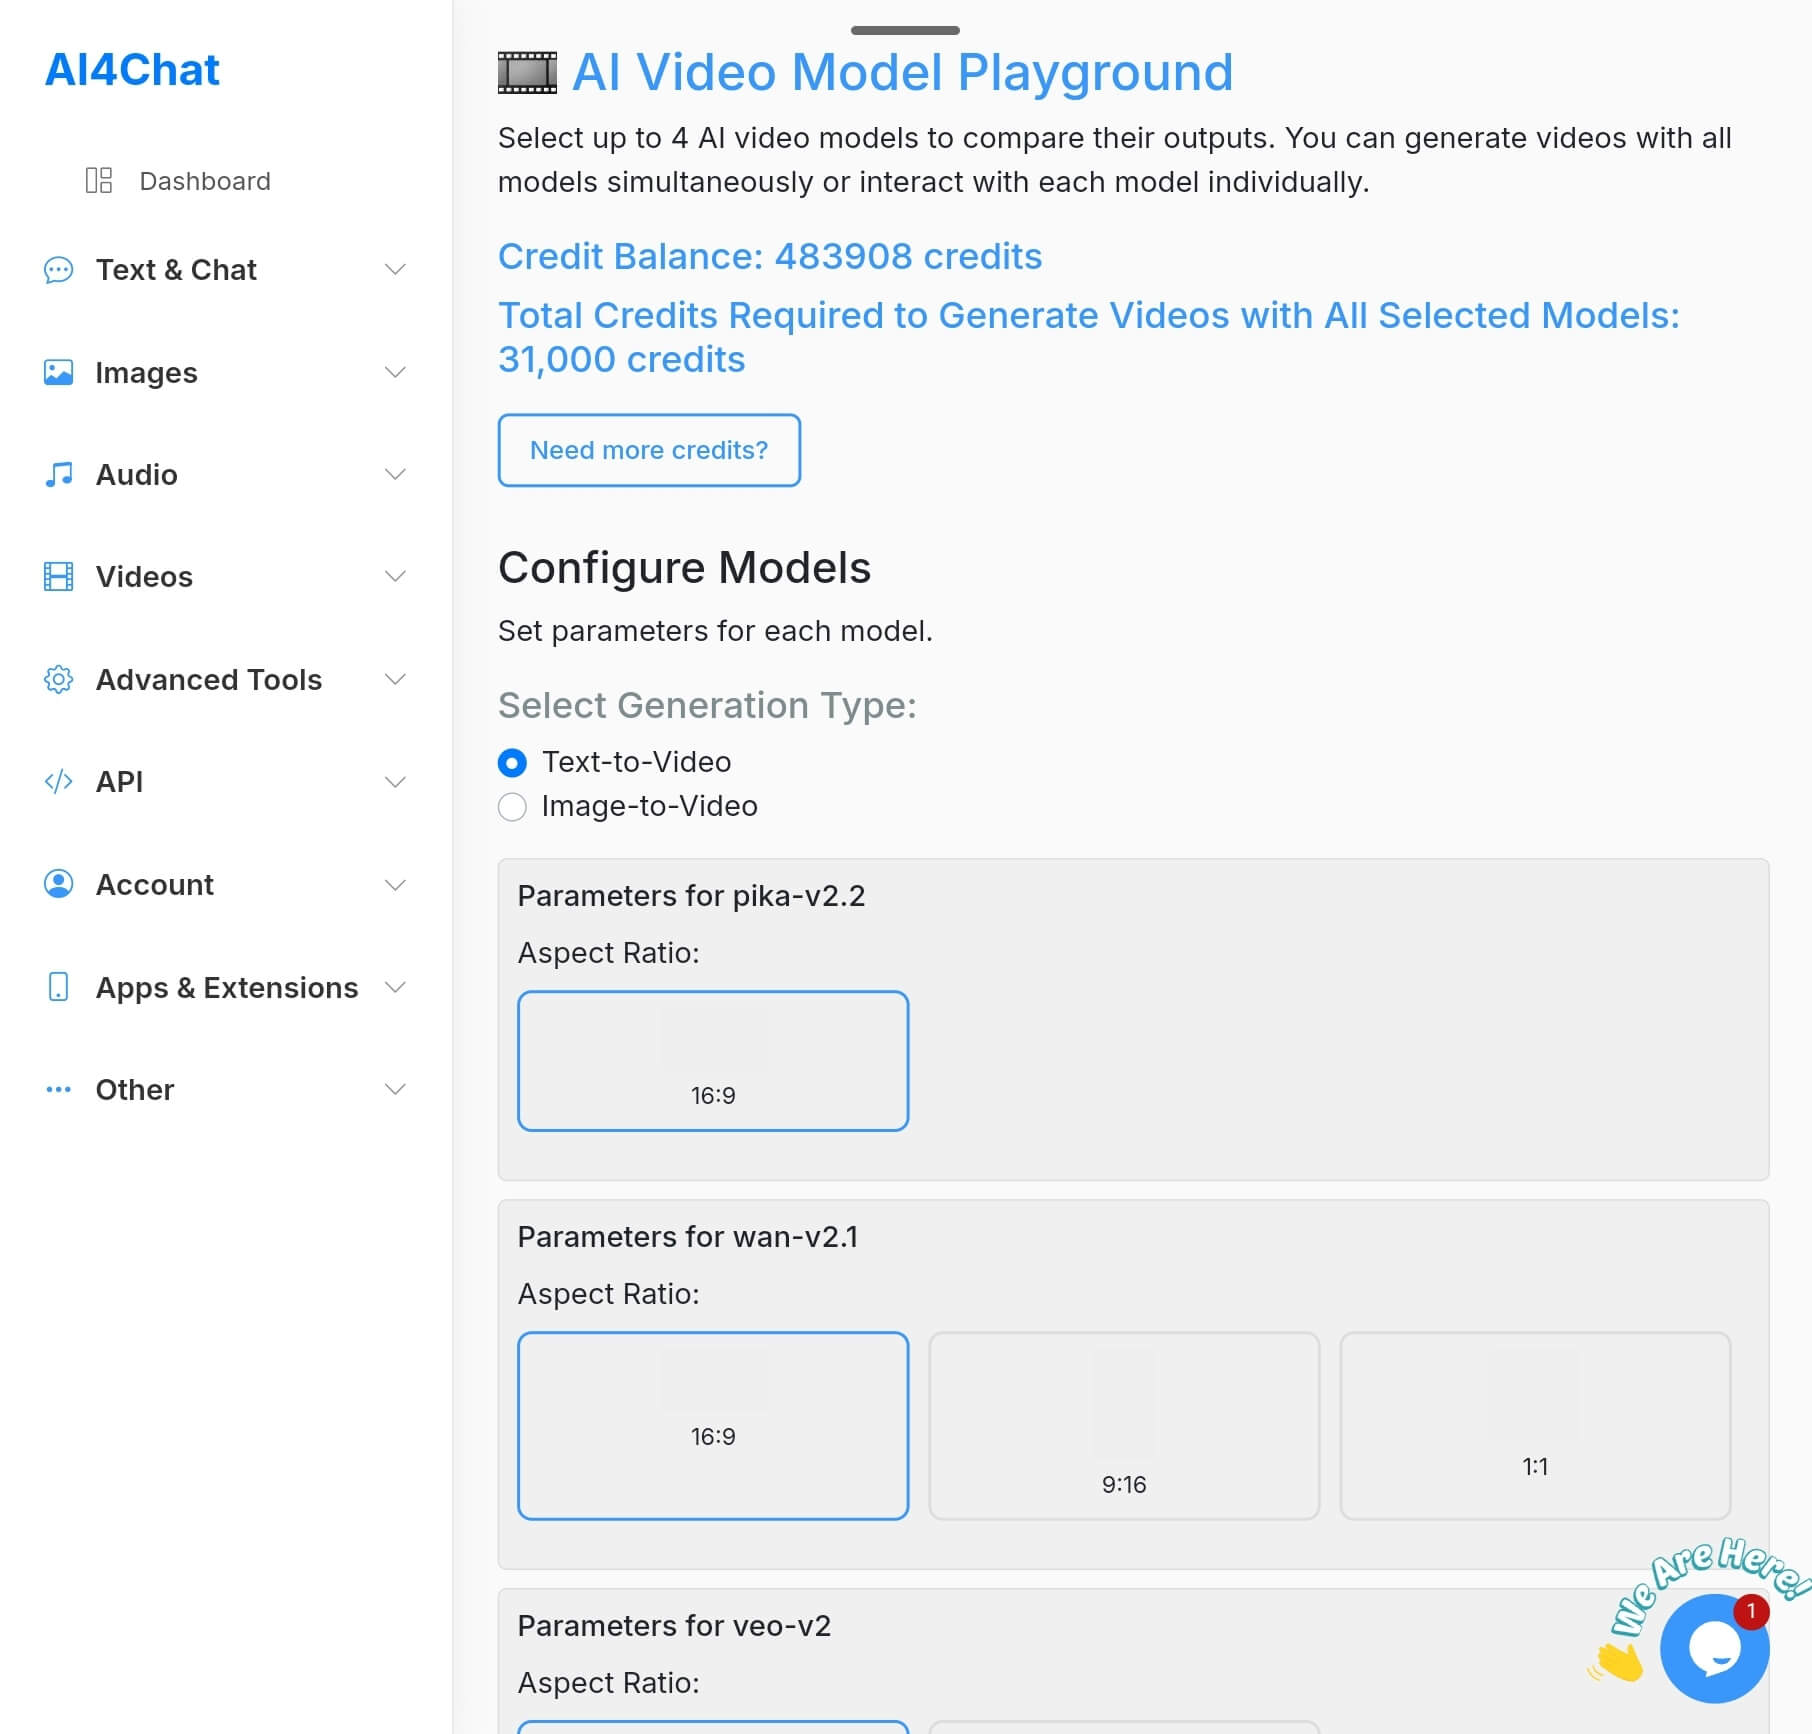This screenshot has width=1812, height=1734.
Task: Open the API sidebar menu
Action: (x=225, y=782)
